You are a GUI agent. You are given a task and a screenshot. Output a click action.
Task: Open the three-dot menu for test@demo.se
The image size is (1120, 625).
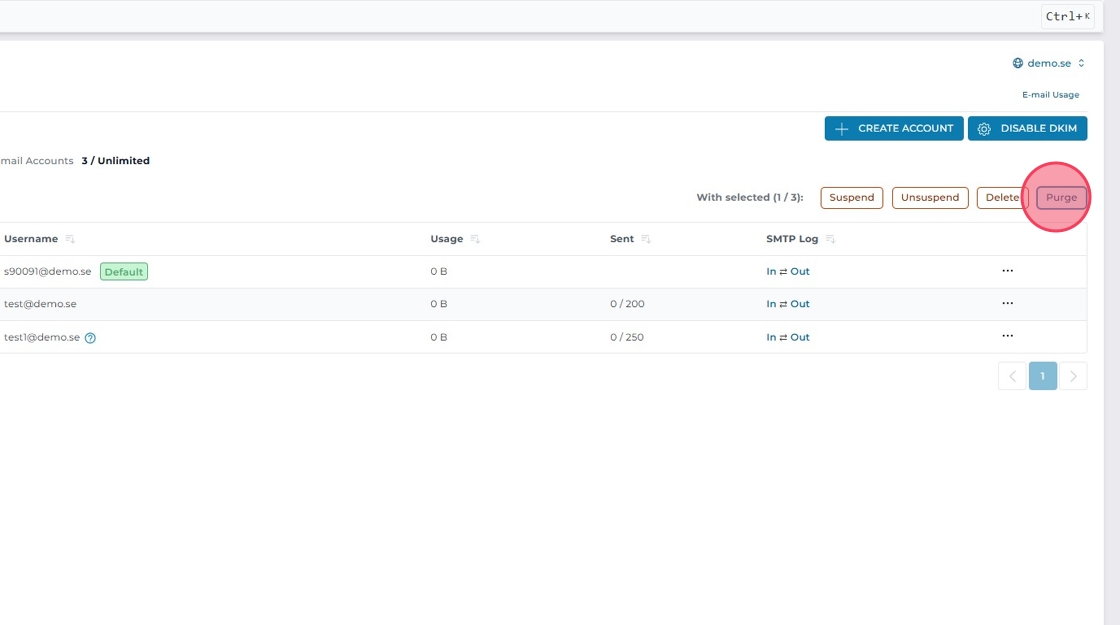point(1007,304)
